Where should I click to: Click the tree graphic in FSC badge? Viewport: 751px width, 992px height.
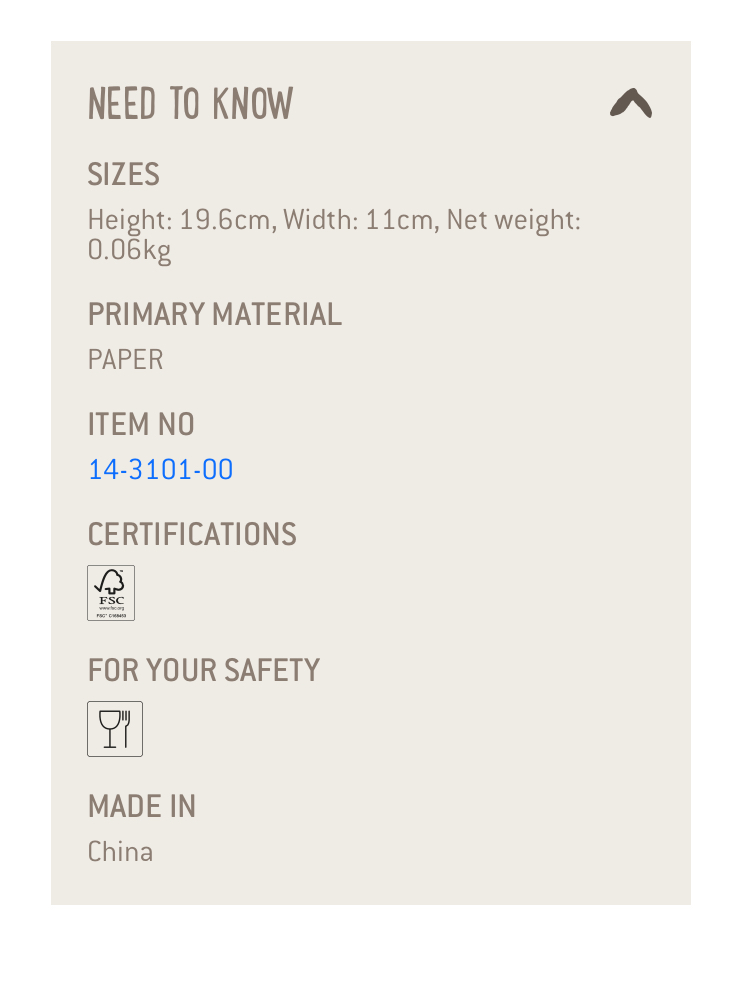[111, 582]
